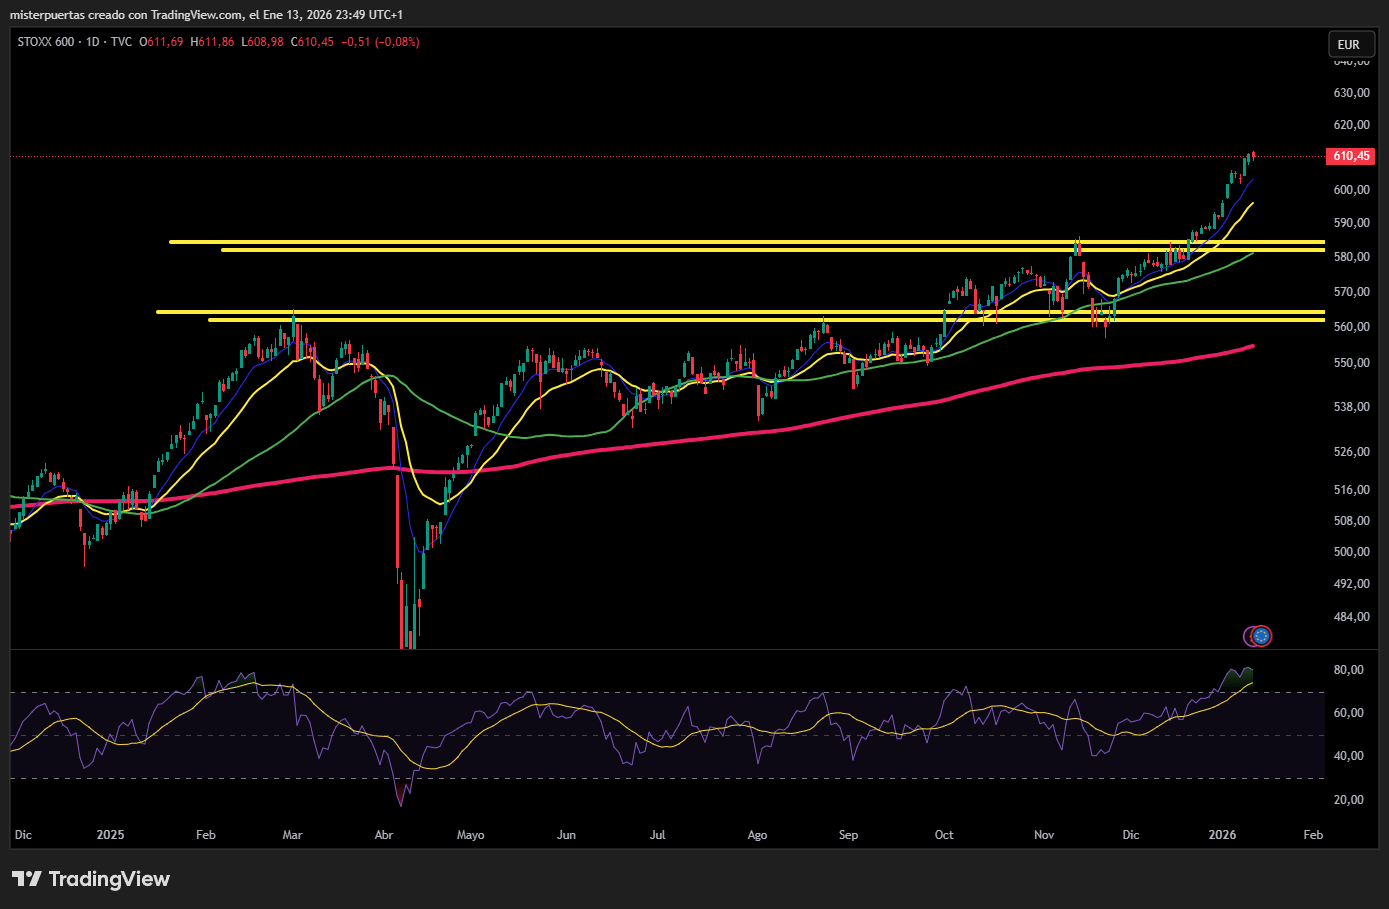Click the 500,00 price axis label
This screenshot has width=1389, height=909.
pyautogui.click(x=1351, y=552)
